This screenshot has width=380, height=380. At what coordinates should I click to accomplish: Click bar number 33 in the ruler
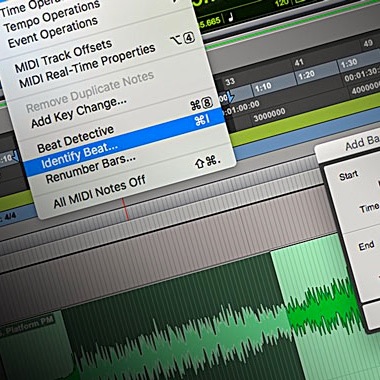(x=230, y=81)
